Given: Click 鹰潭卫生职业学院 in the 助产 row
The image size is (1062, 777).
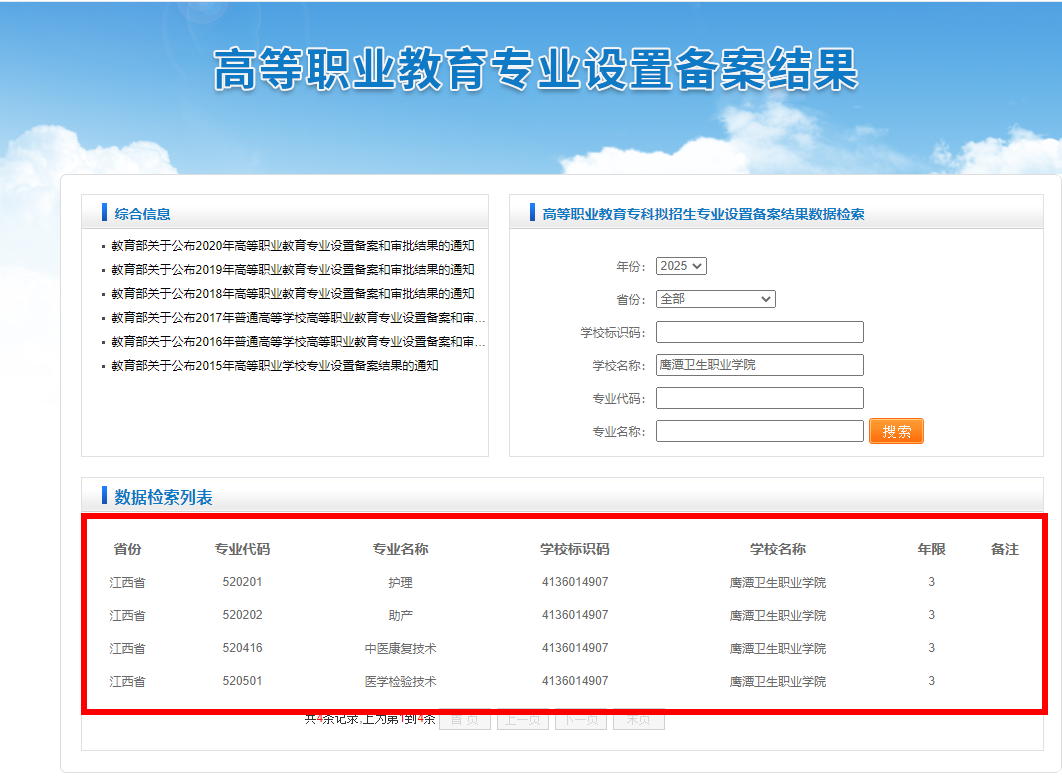Looking at the screenshot, I should click(x=778, y=616).
